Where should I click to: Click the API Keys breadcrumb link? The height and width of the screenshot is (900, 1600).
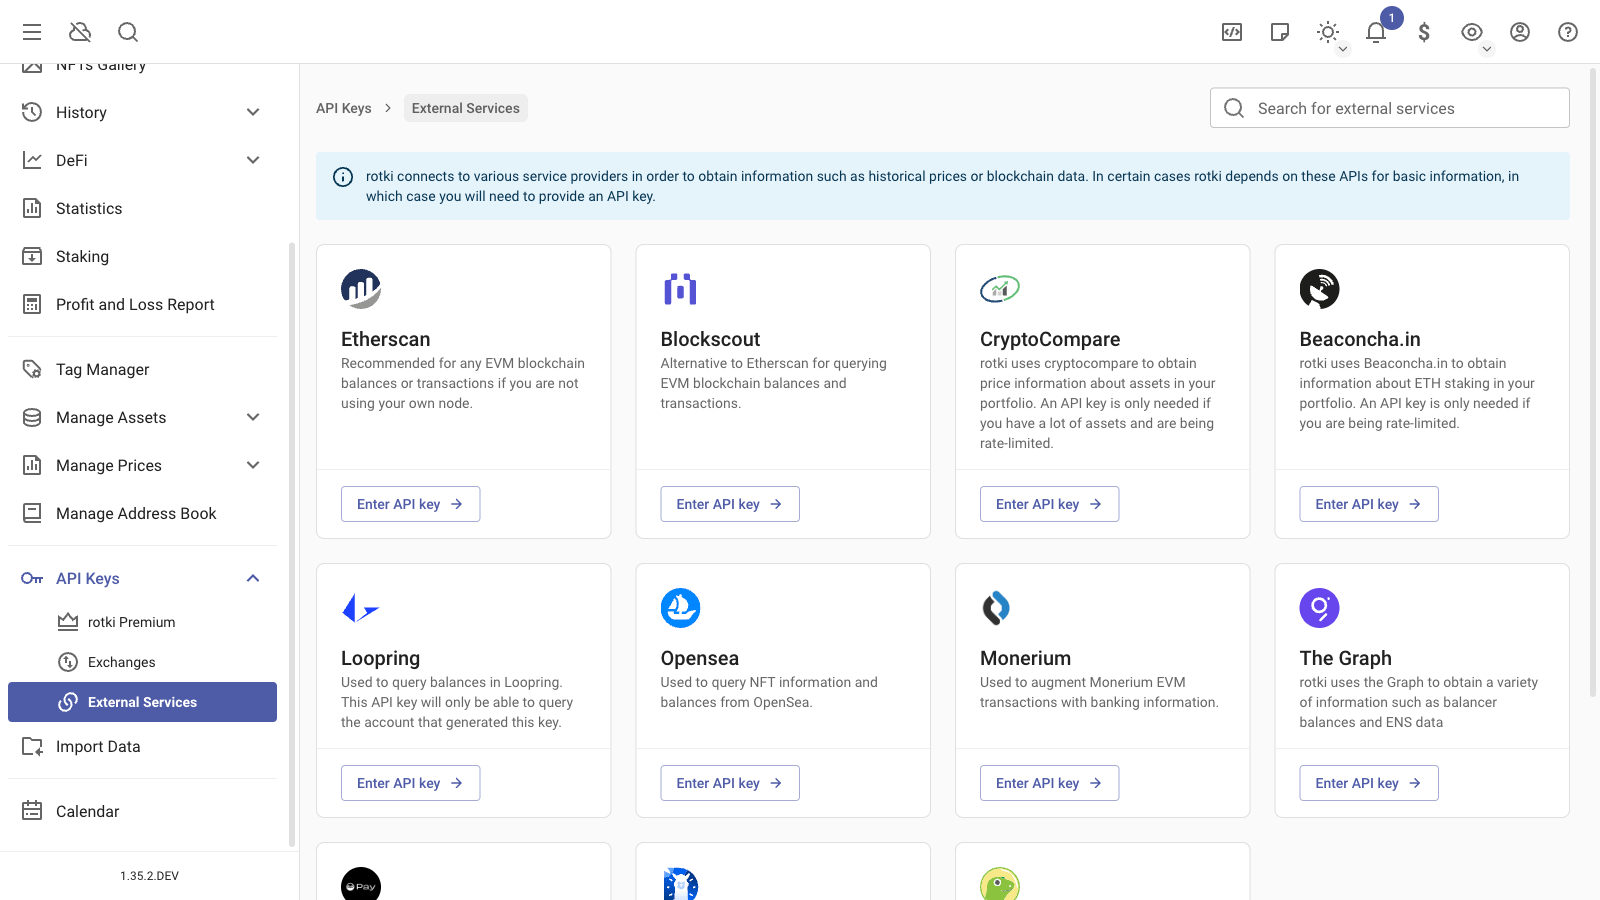click(344, 108)
